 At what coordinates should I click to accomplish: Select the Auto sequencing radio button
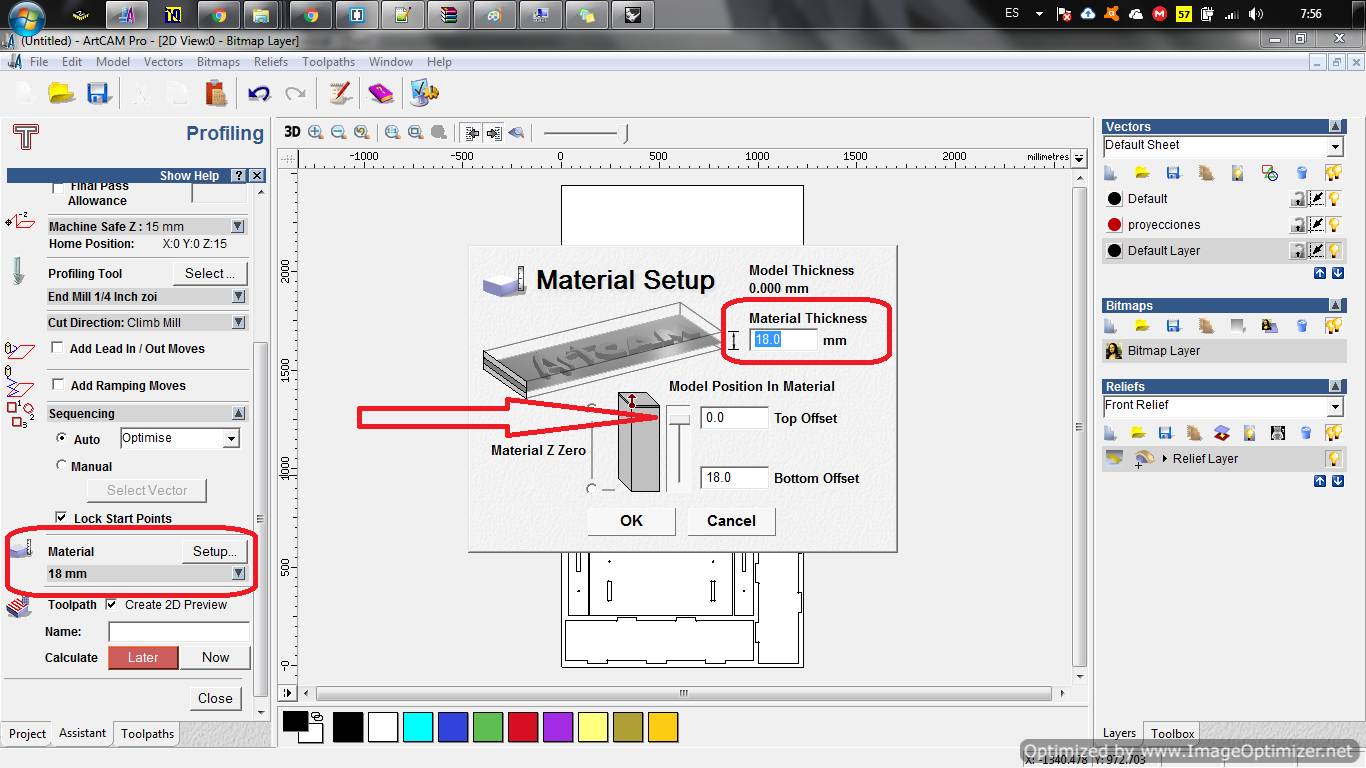[62, 438]
